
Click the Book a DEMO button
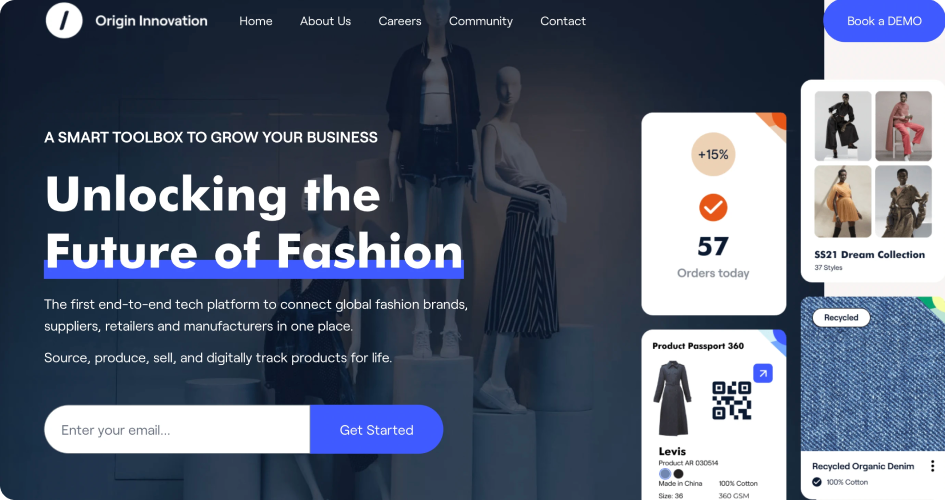(884, 21)
